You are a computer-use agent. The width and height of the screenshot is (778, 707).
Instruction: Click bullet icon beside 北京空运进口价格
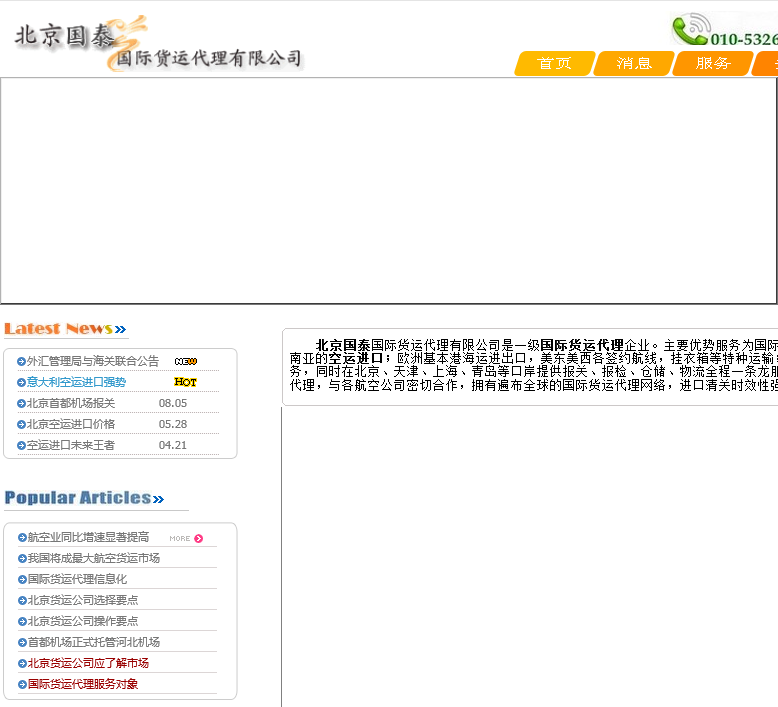pos(21,425)
